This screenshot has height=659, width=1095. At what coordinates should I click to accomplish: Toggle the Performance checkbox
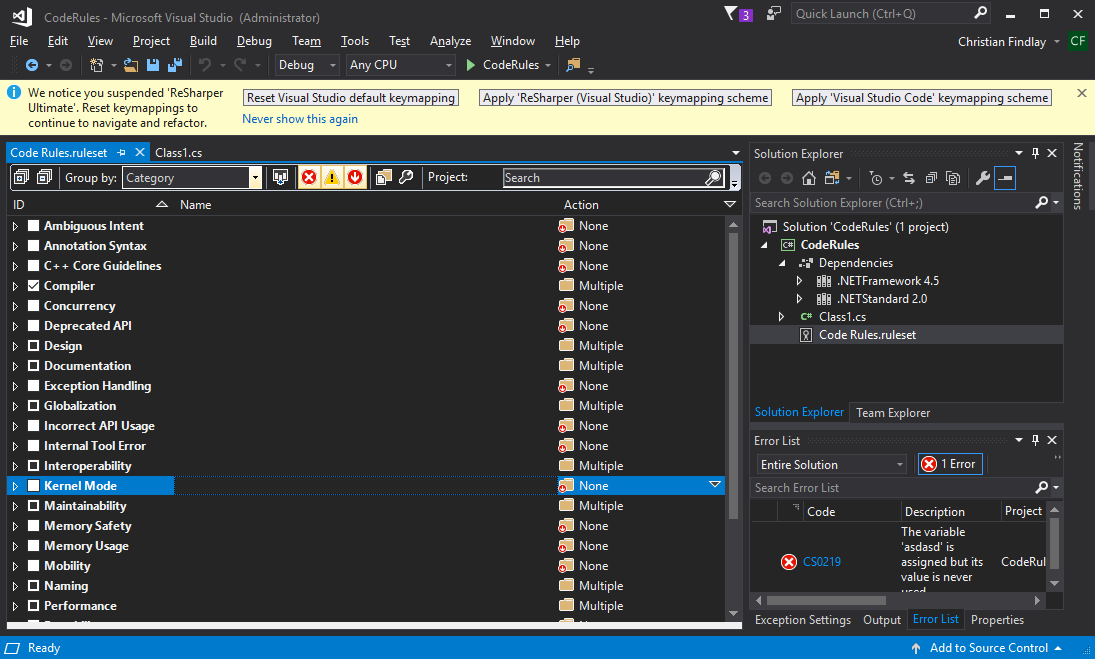point(34,606)
